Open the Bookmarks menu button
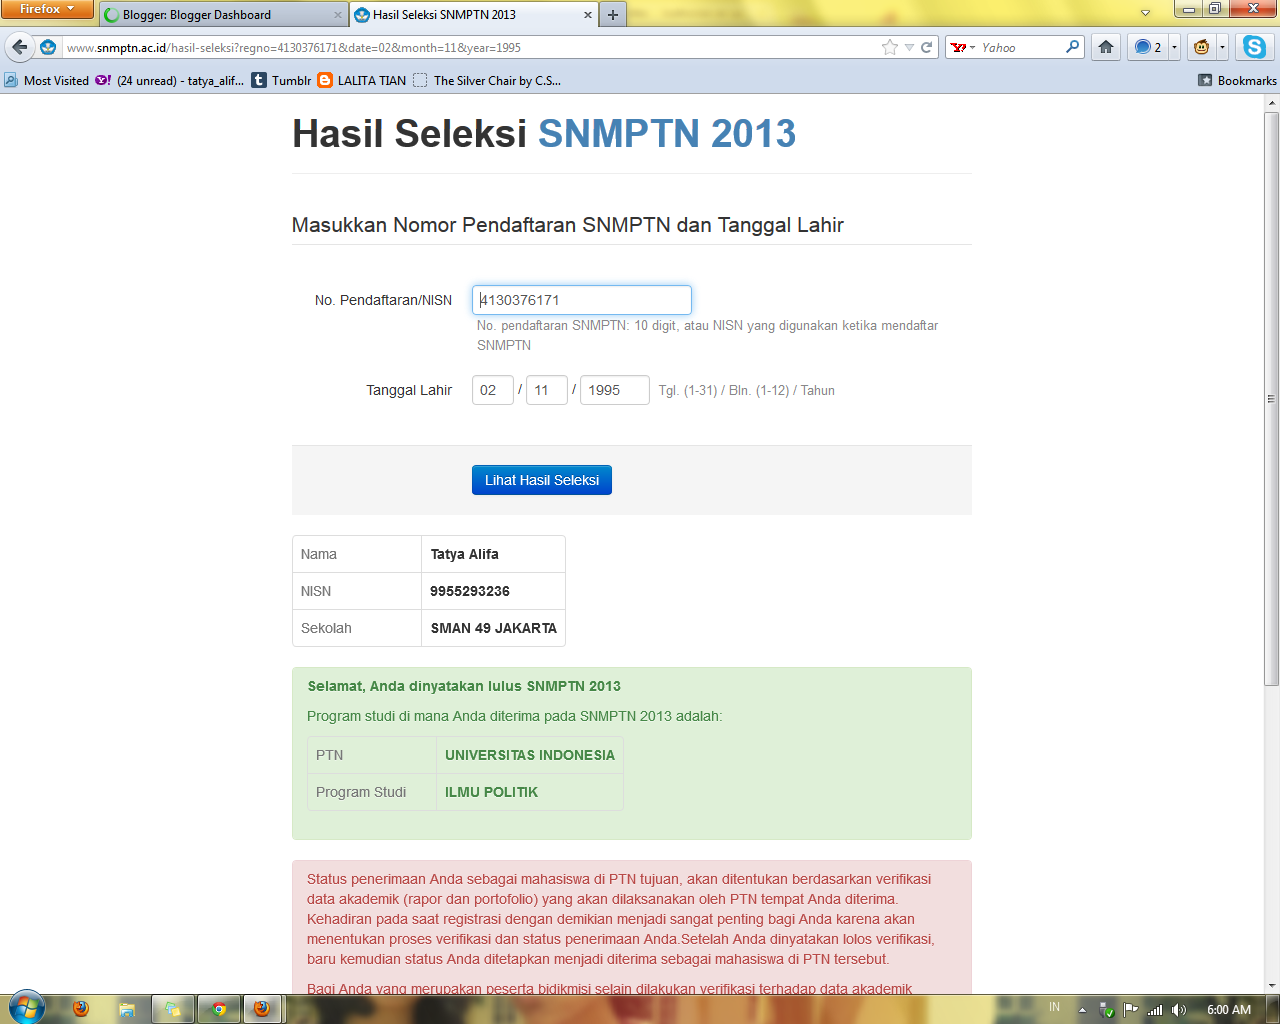Viewport: 1280px width, 1024px height. 1237,81
